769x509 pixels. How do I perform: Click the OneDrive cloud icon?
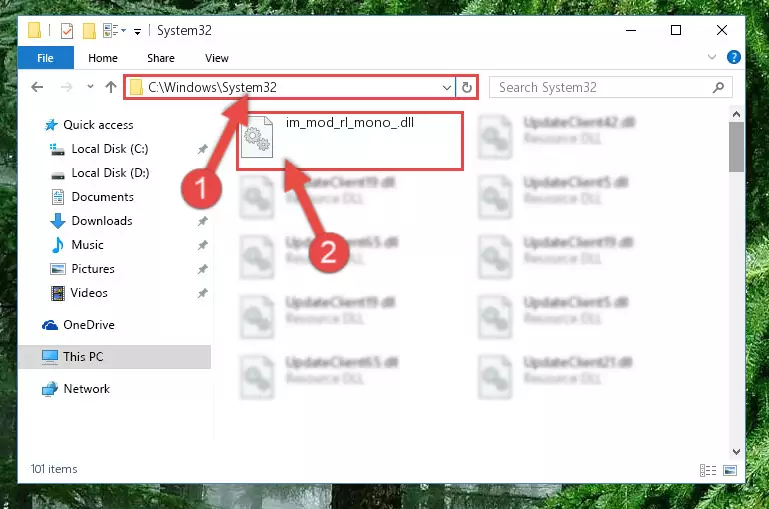(50, 325)
